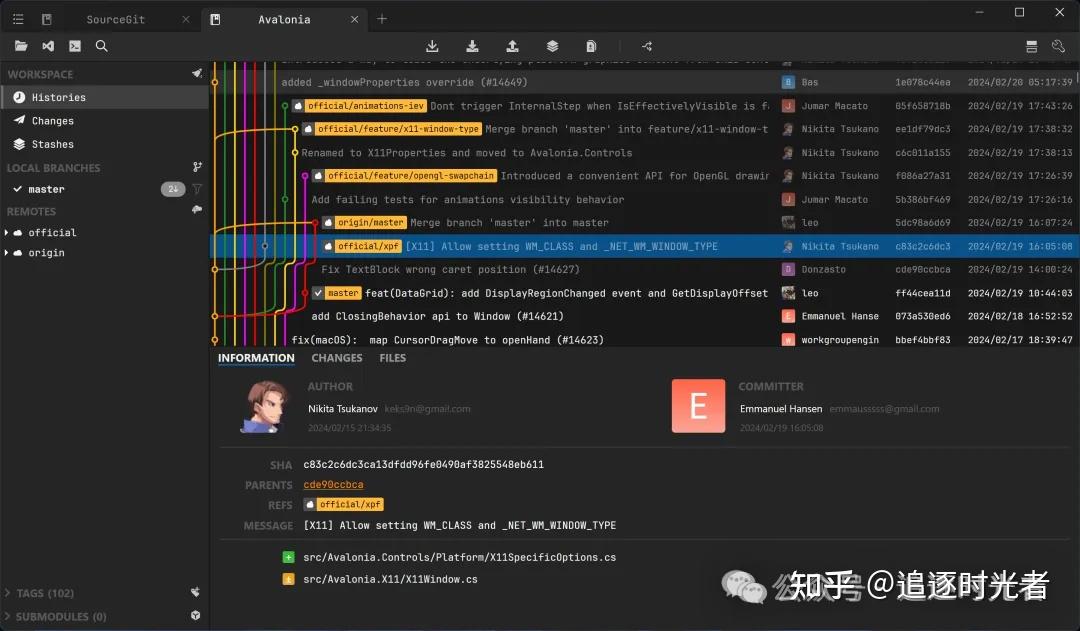Screen dimensions: 1080x631
Task: Click Nikita Tsukanov author avatar
Action: click(265, 406)
